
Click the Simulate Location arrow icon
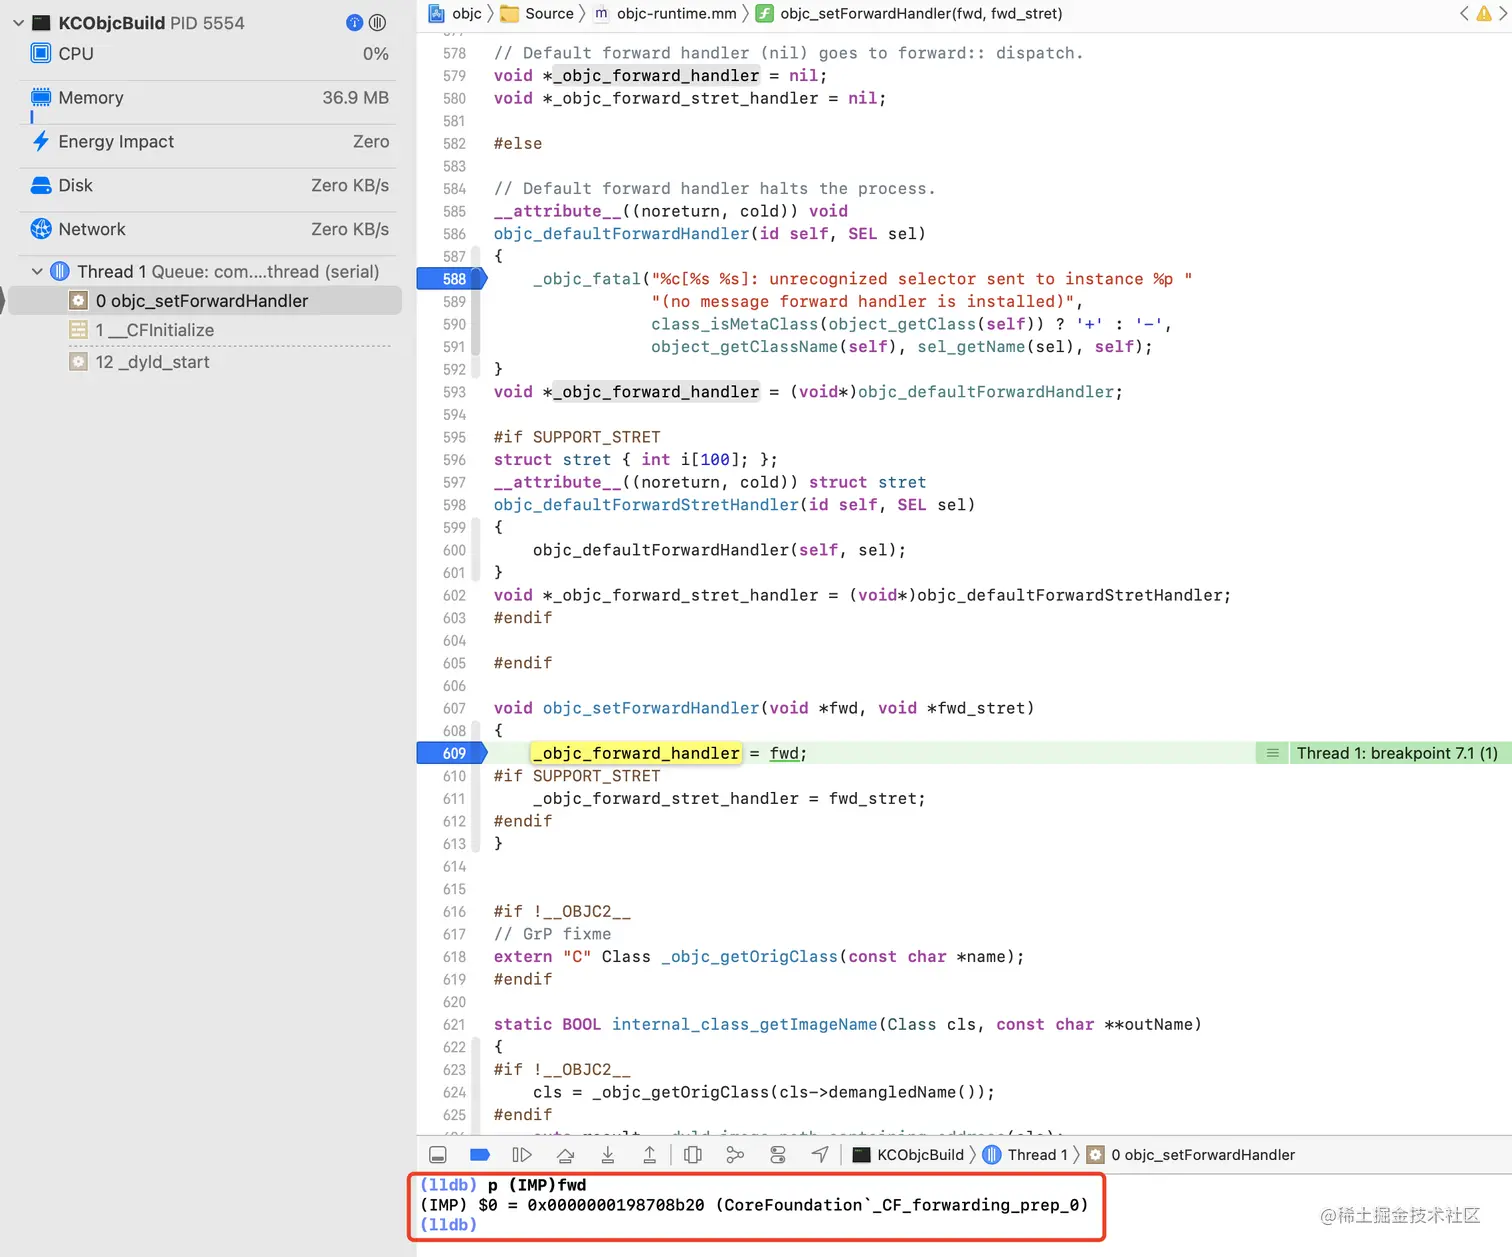pyautogui.click(x=820, y=1155)
